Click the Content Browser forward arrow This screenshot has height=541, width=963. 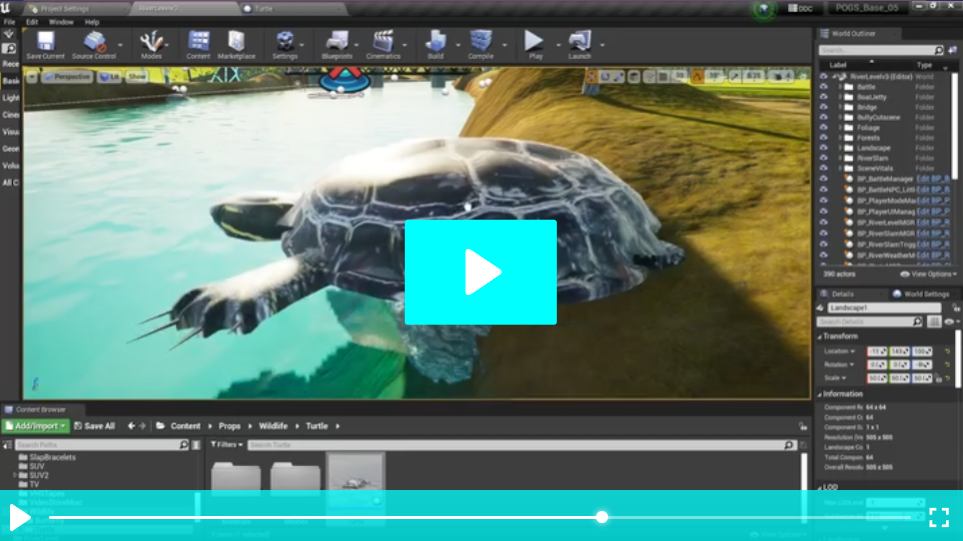coord(142,426)
